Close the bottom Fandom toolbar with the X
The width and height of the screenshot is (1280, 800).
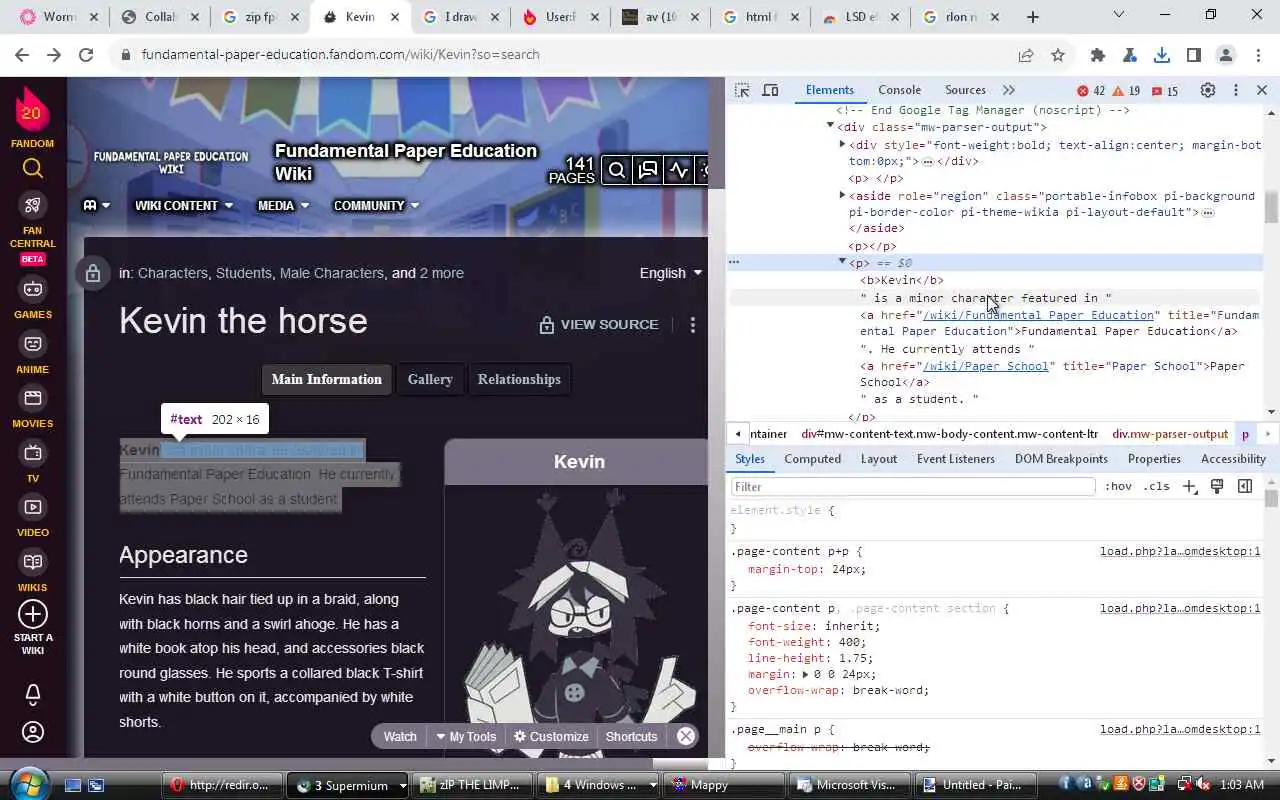click(x=686, y=736)
